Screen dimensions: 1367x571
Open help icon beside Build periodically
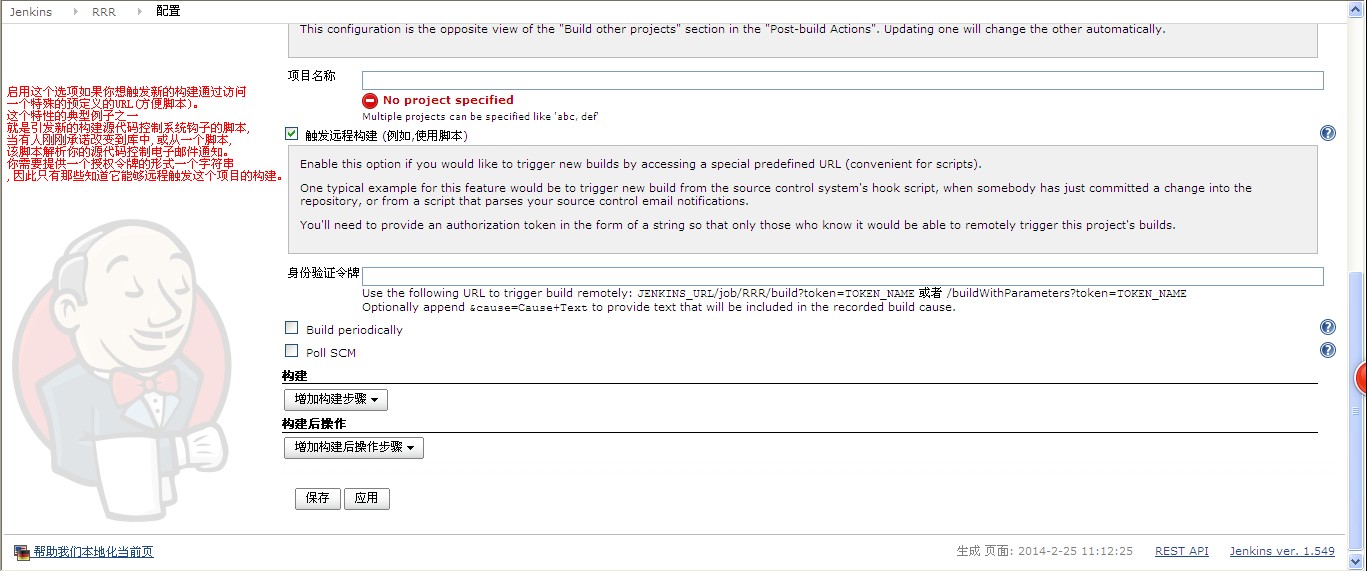(x=1328, y=327)
